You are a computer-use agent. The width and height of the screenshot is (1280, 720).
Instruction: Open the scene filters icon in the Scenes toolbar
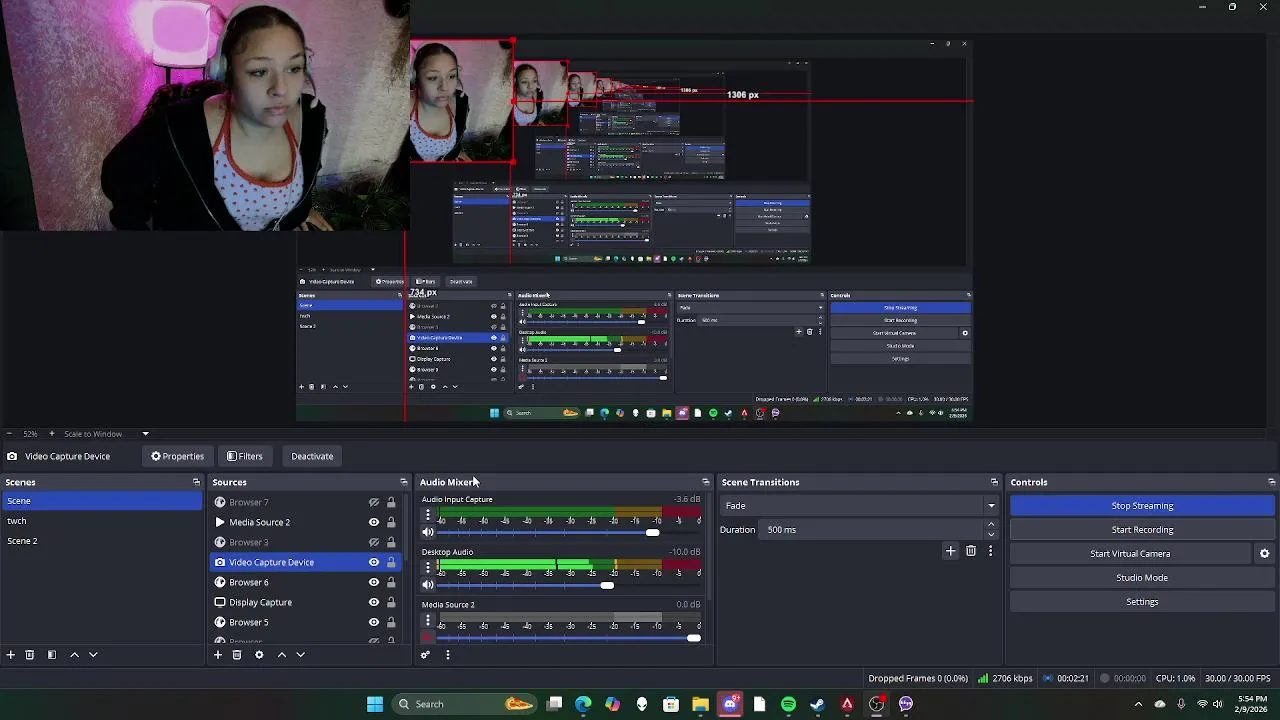(x=52, y=655)
